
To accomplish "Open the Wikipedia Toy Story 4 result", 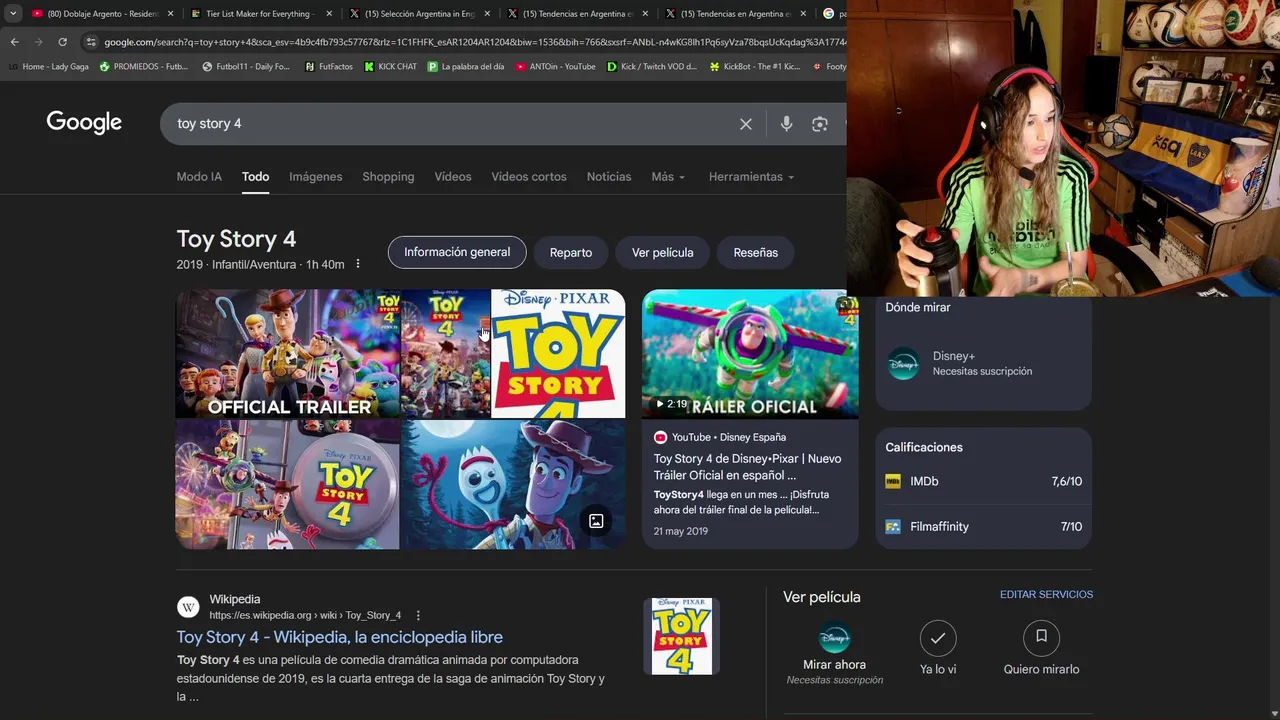I will (x=340, y=637).
